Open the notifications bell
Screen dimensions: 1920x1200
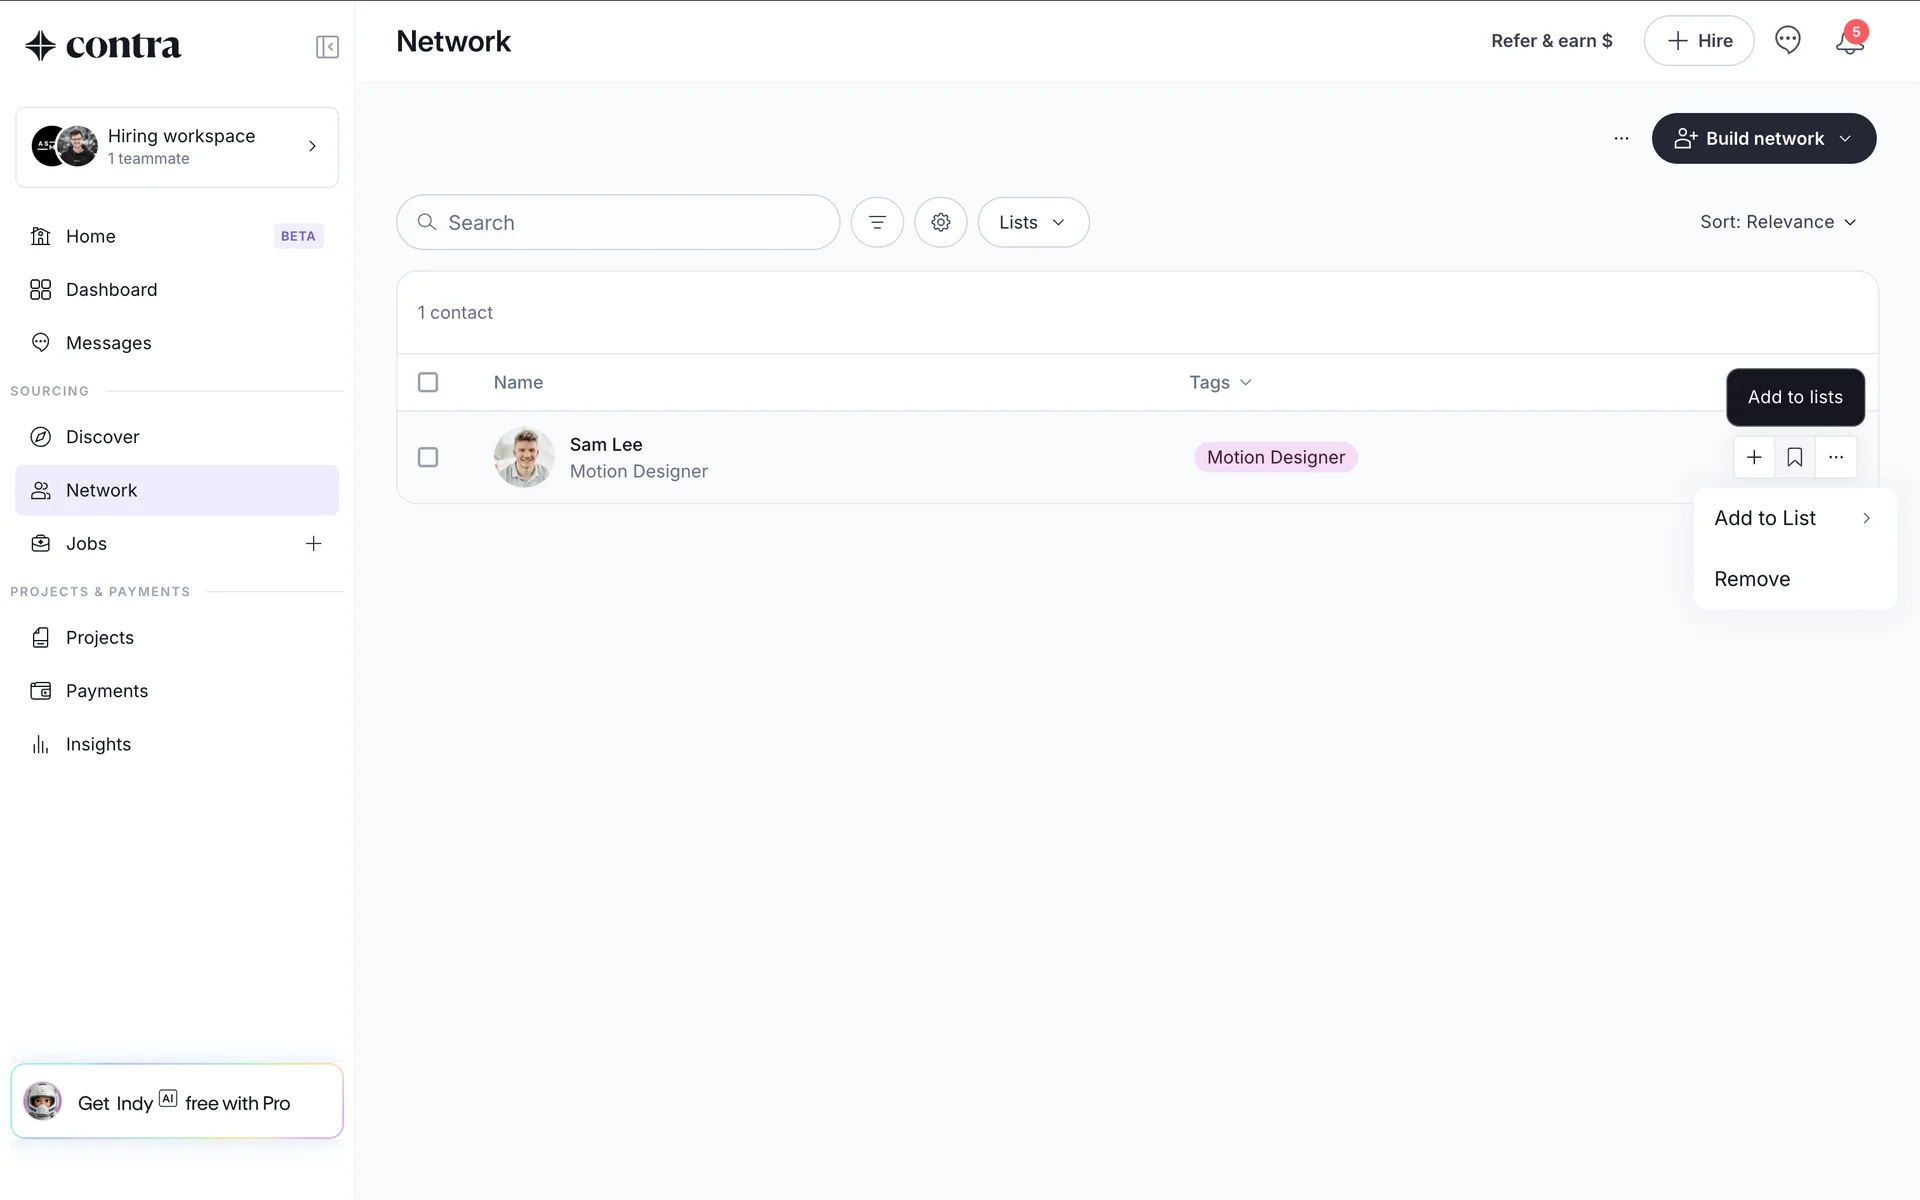pos(1849,41)
